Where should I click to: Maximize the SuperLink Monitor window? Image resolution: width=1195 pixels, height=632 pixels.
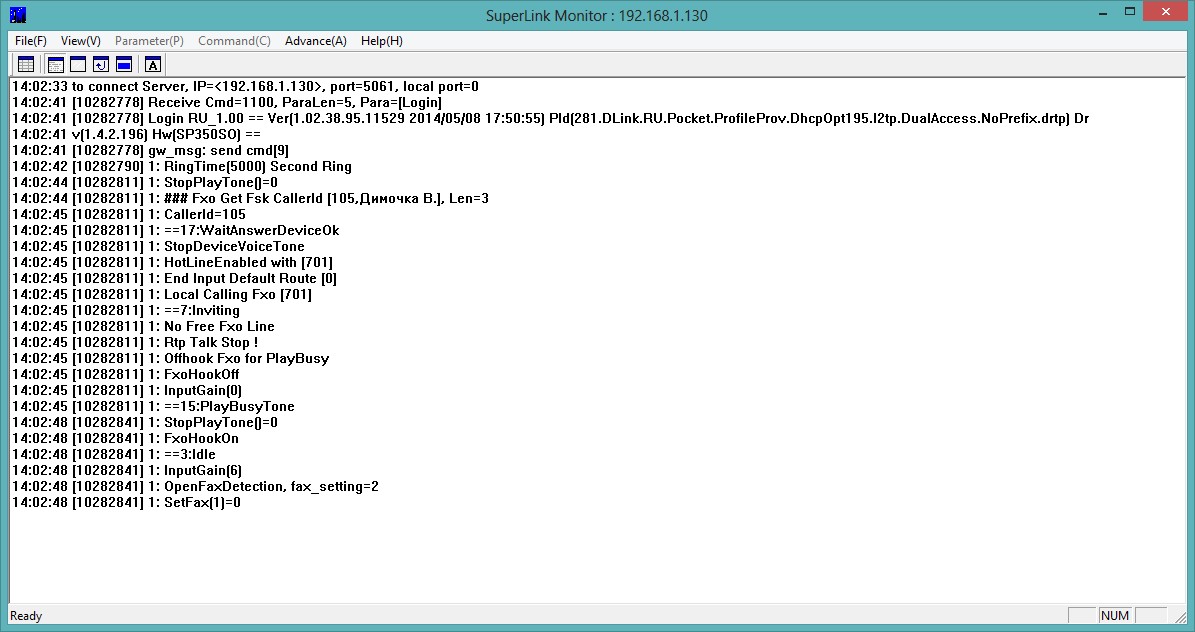[1130, 11]
